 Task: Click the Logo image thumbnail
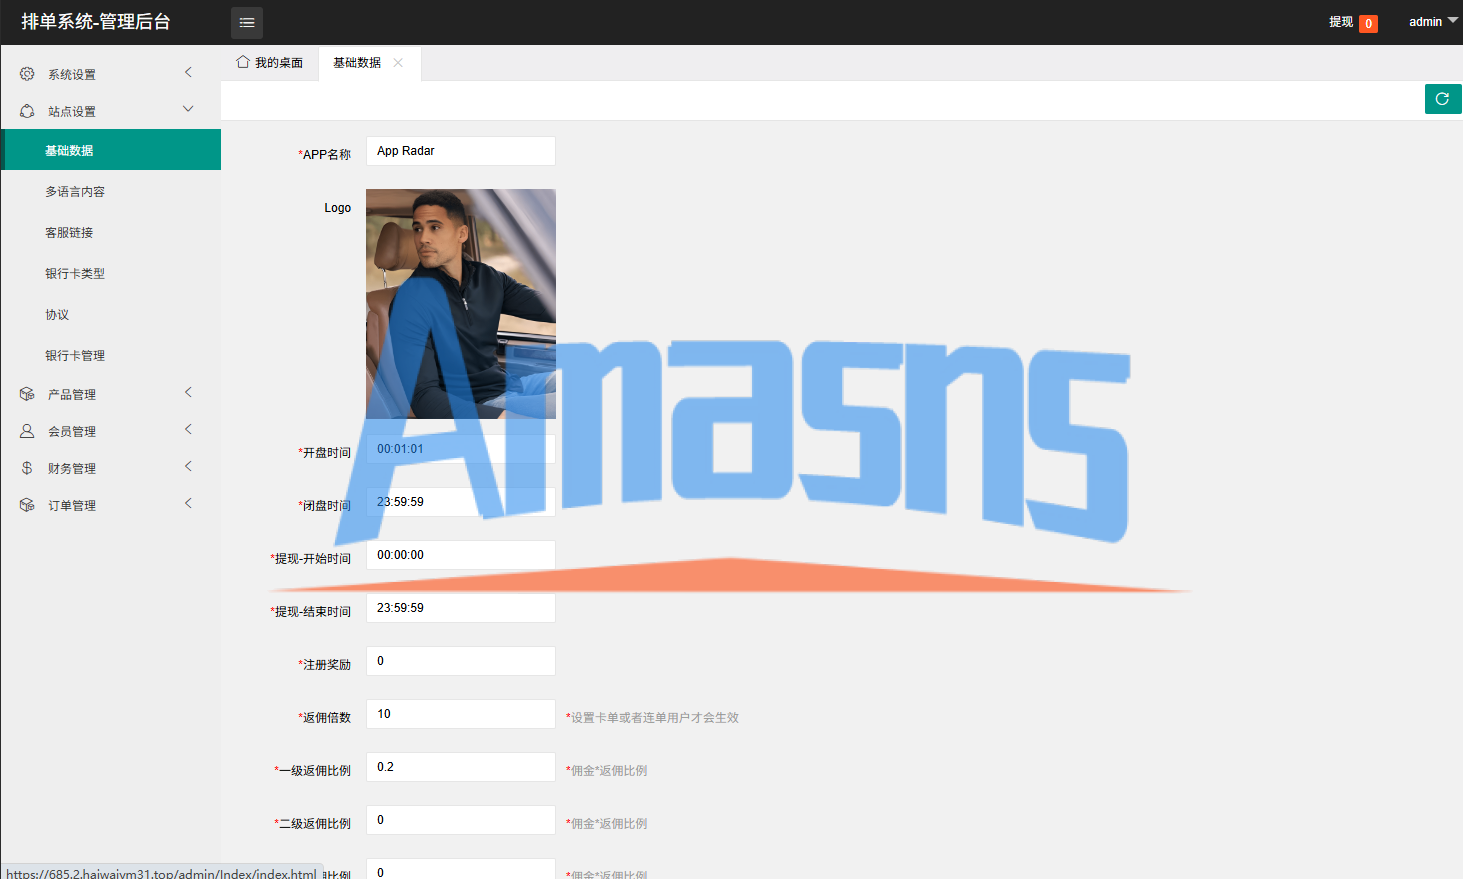tap(461, 304)
